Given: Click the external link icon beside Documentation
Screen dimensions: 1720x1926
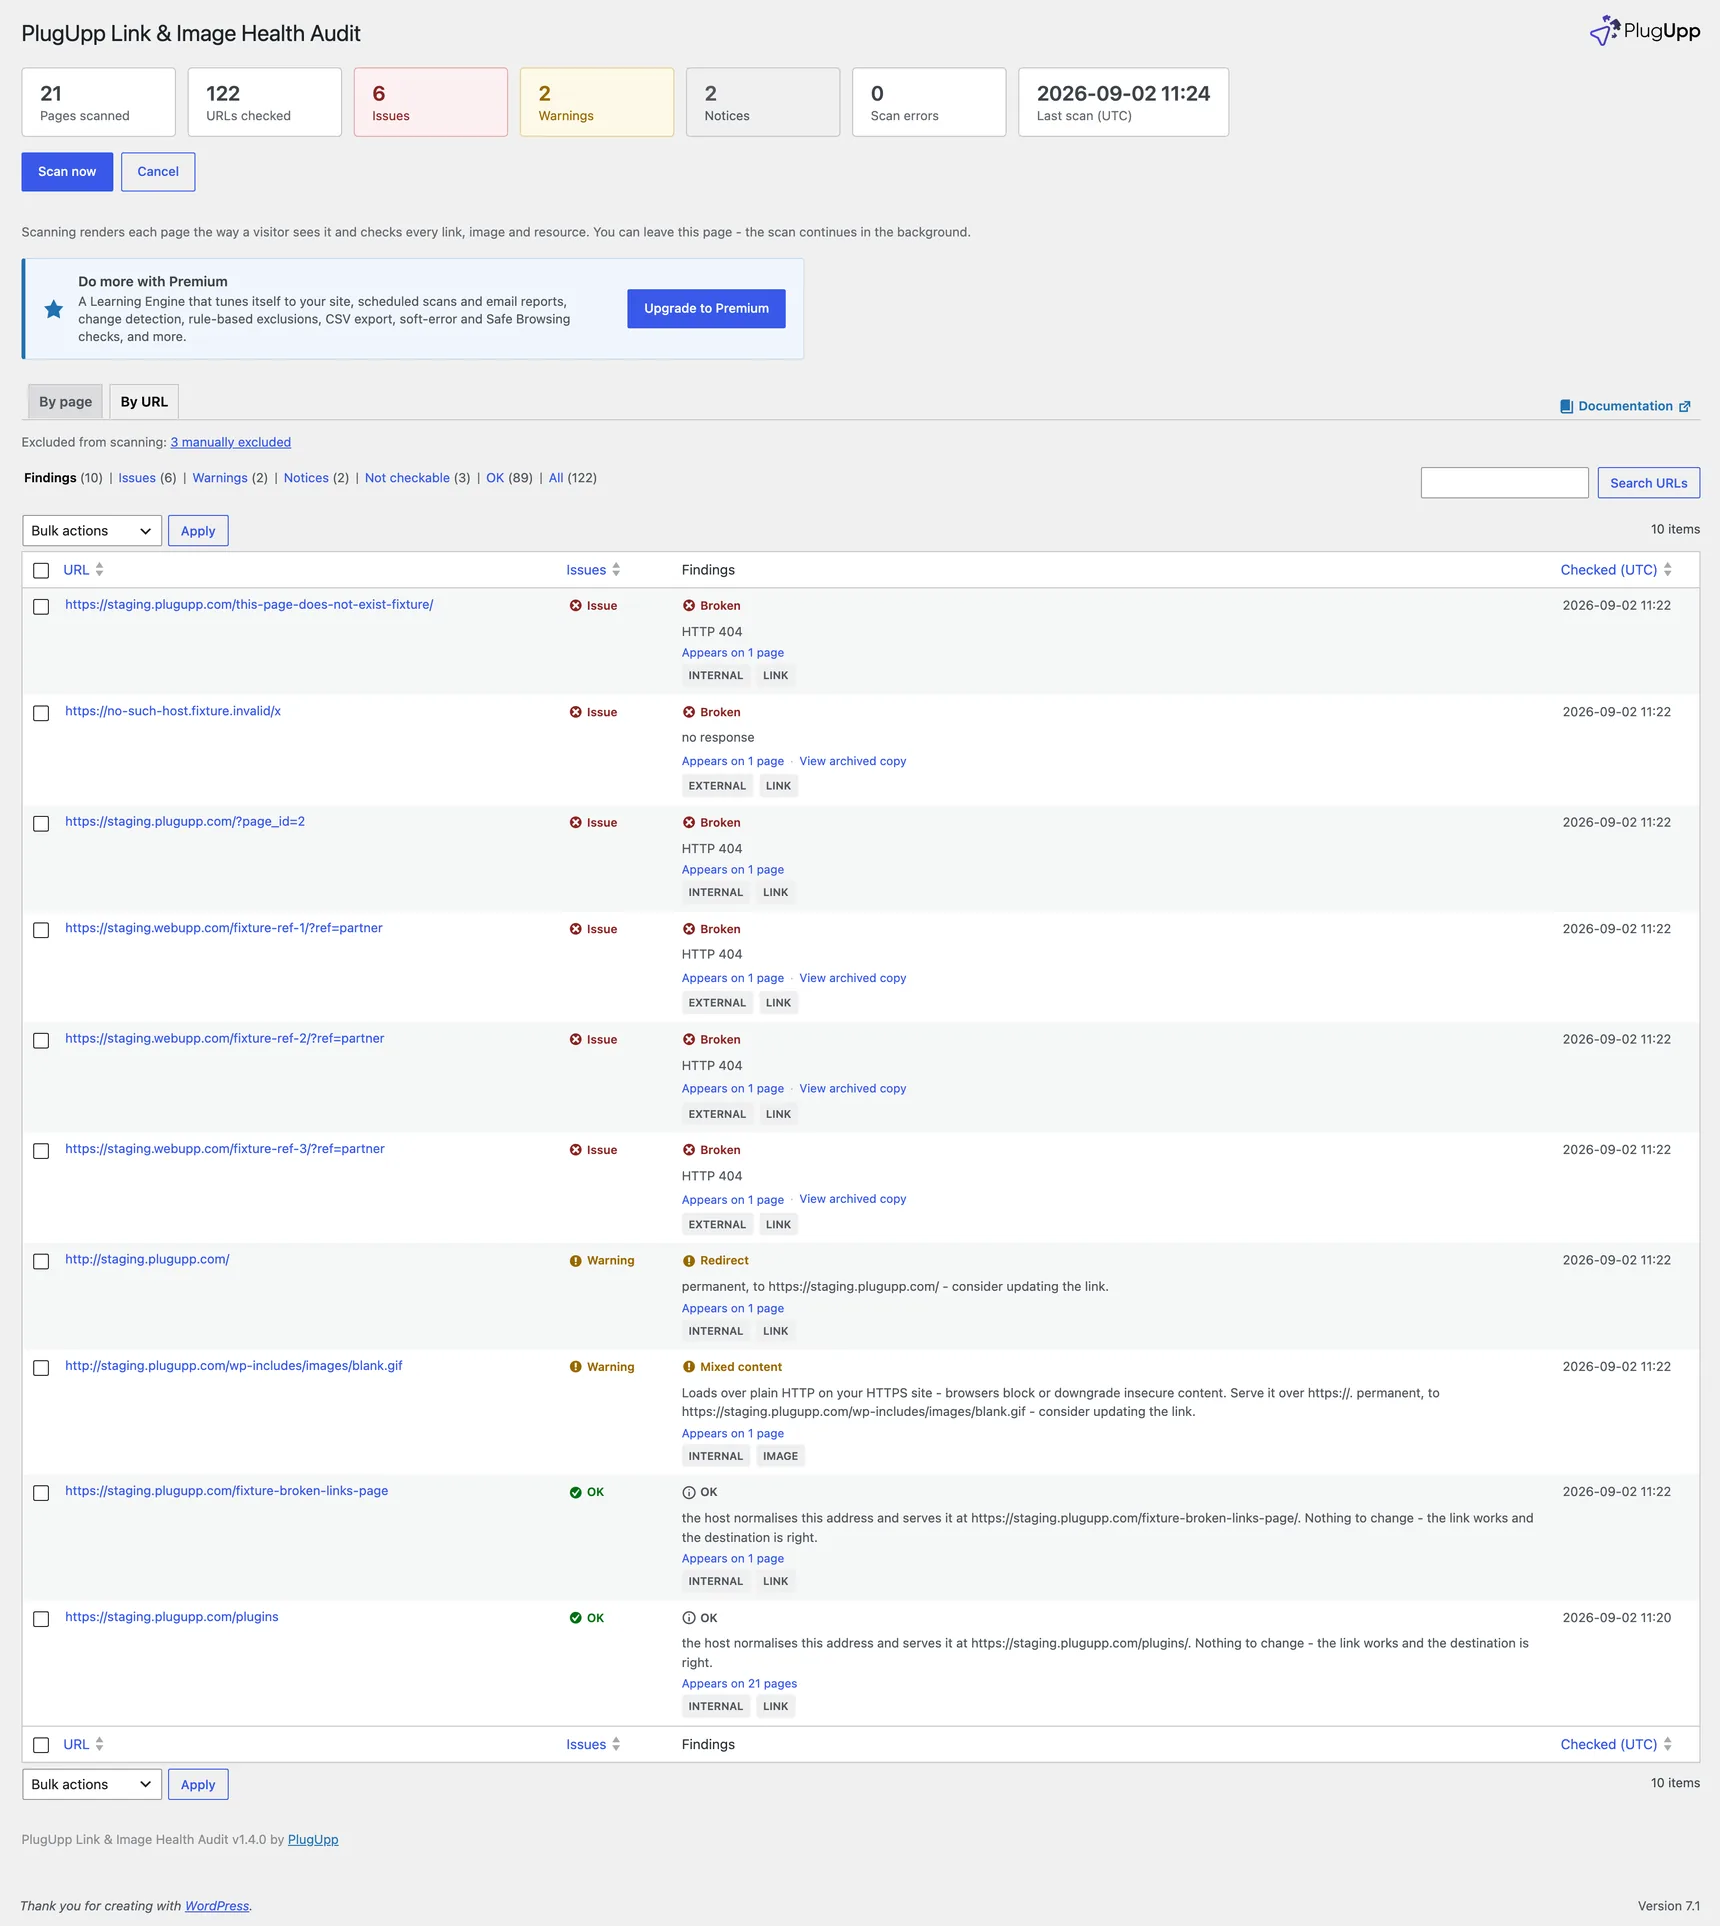Looking at the screenshot, I should 1685,406.
